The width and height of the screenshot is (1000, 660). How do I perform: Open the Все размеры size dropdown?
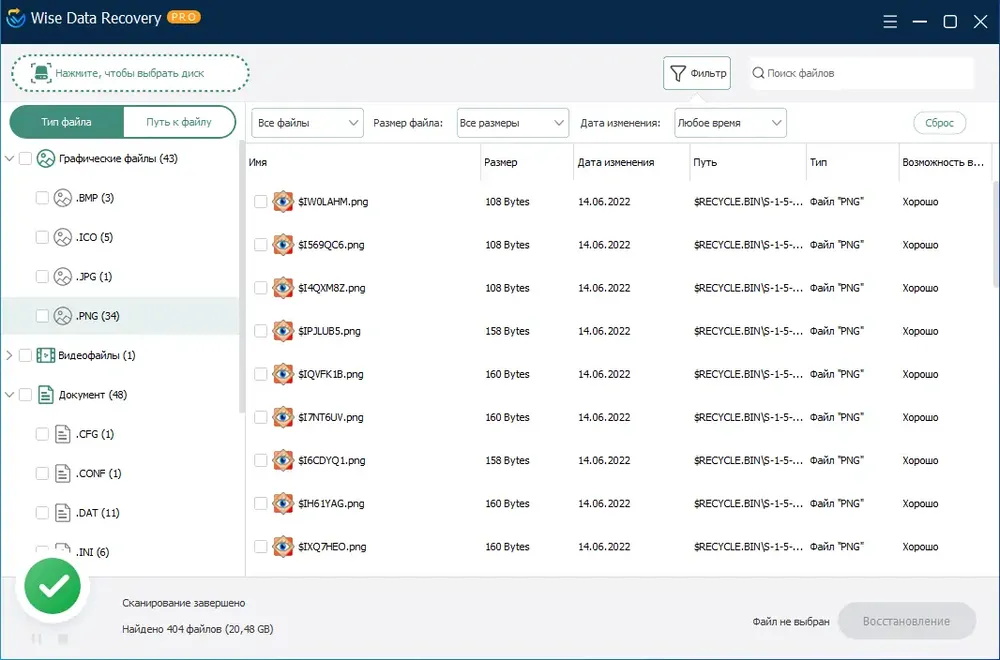click(x=513, y=123)
